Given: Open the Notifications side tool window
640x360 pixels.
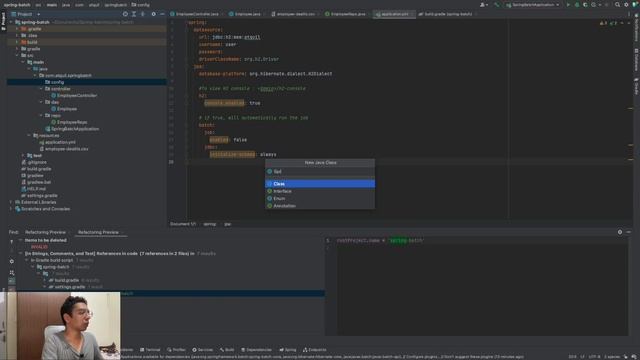Looking at the screenshot, I should pyautogui.click(x=636, y=28).
